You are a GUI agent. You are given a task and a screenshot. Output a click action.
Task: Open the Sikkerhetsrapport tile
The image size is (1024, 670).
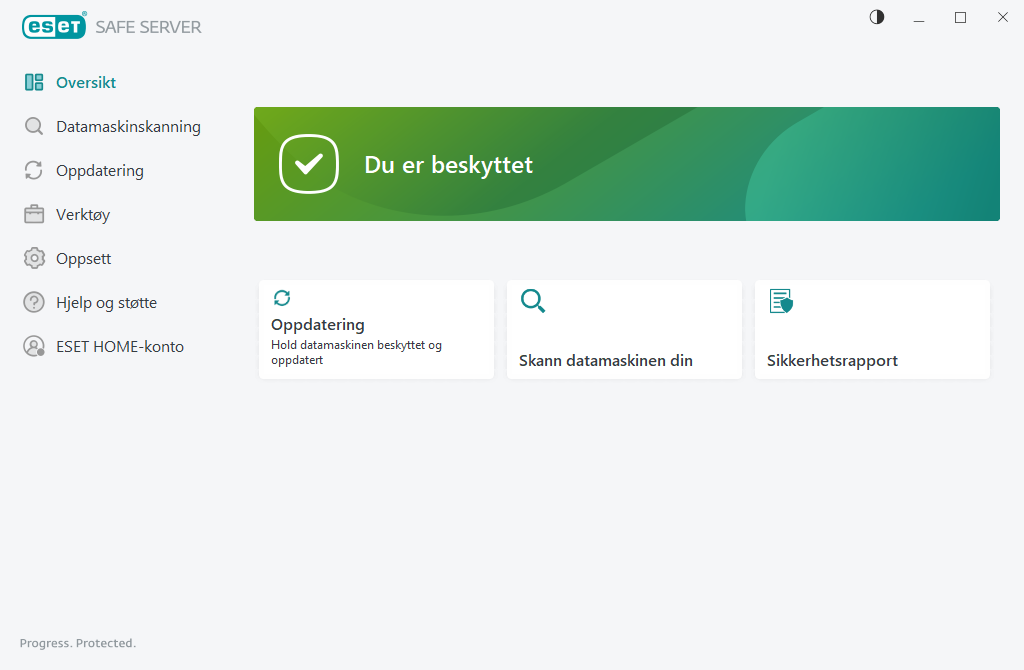(832, 361)
